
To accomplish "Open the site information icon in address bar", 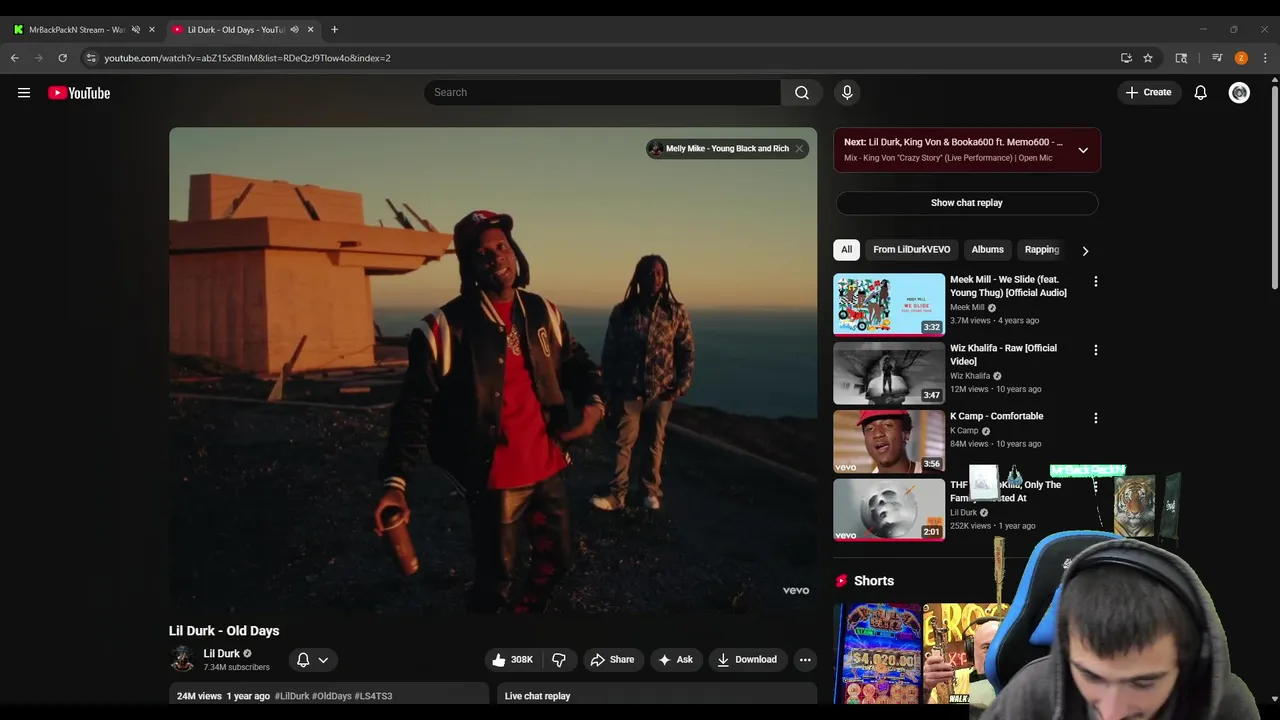I will (90, 58).
